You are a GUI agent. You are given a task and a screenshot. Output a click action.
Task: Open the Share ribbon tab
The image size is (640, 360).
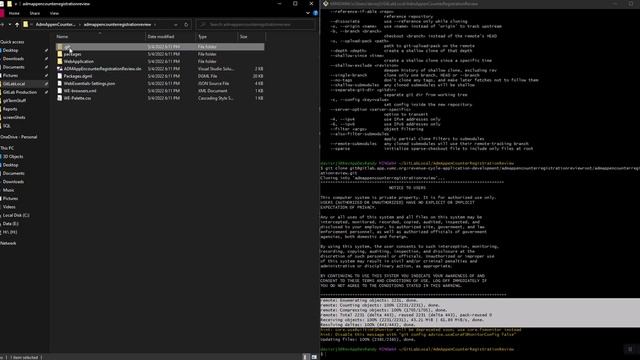pos(35,13)
